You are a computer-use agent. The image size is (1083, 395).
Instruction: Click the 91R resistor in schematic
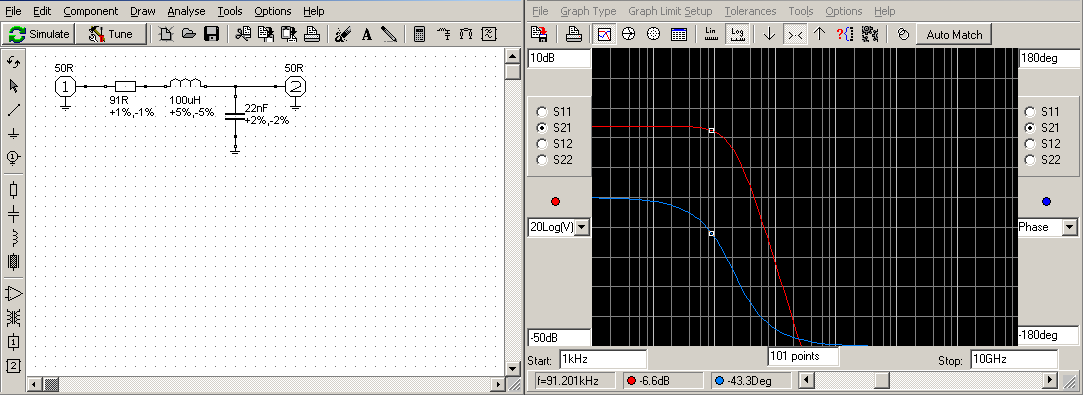(x=125, y=86)
